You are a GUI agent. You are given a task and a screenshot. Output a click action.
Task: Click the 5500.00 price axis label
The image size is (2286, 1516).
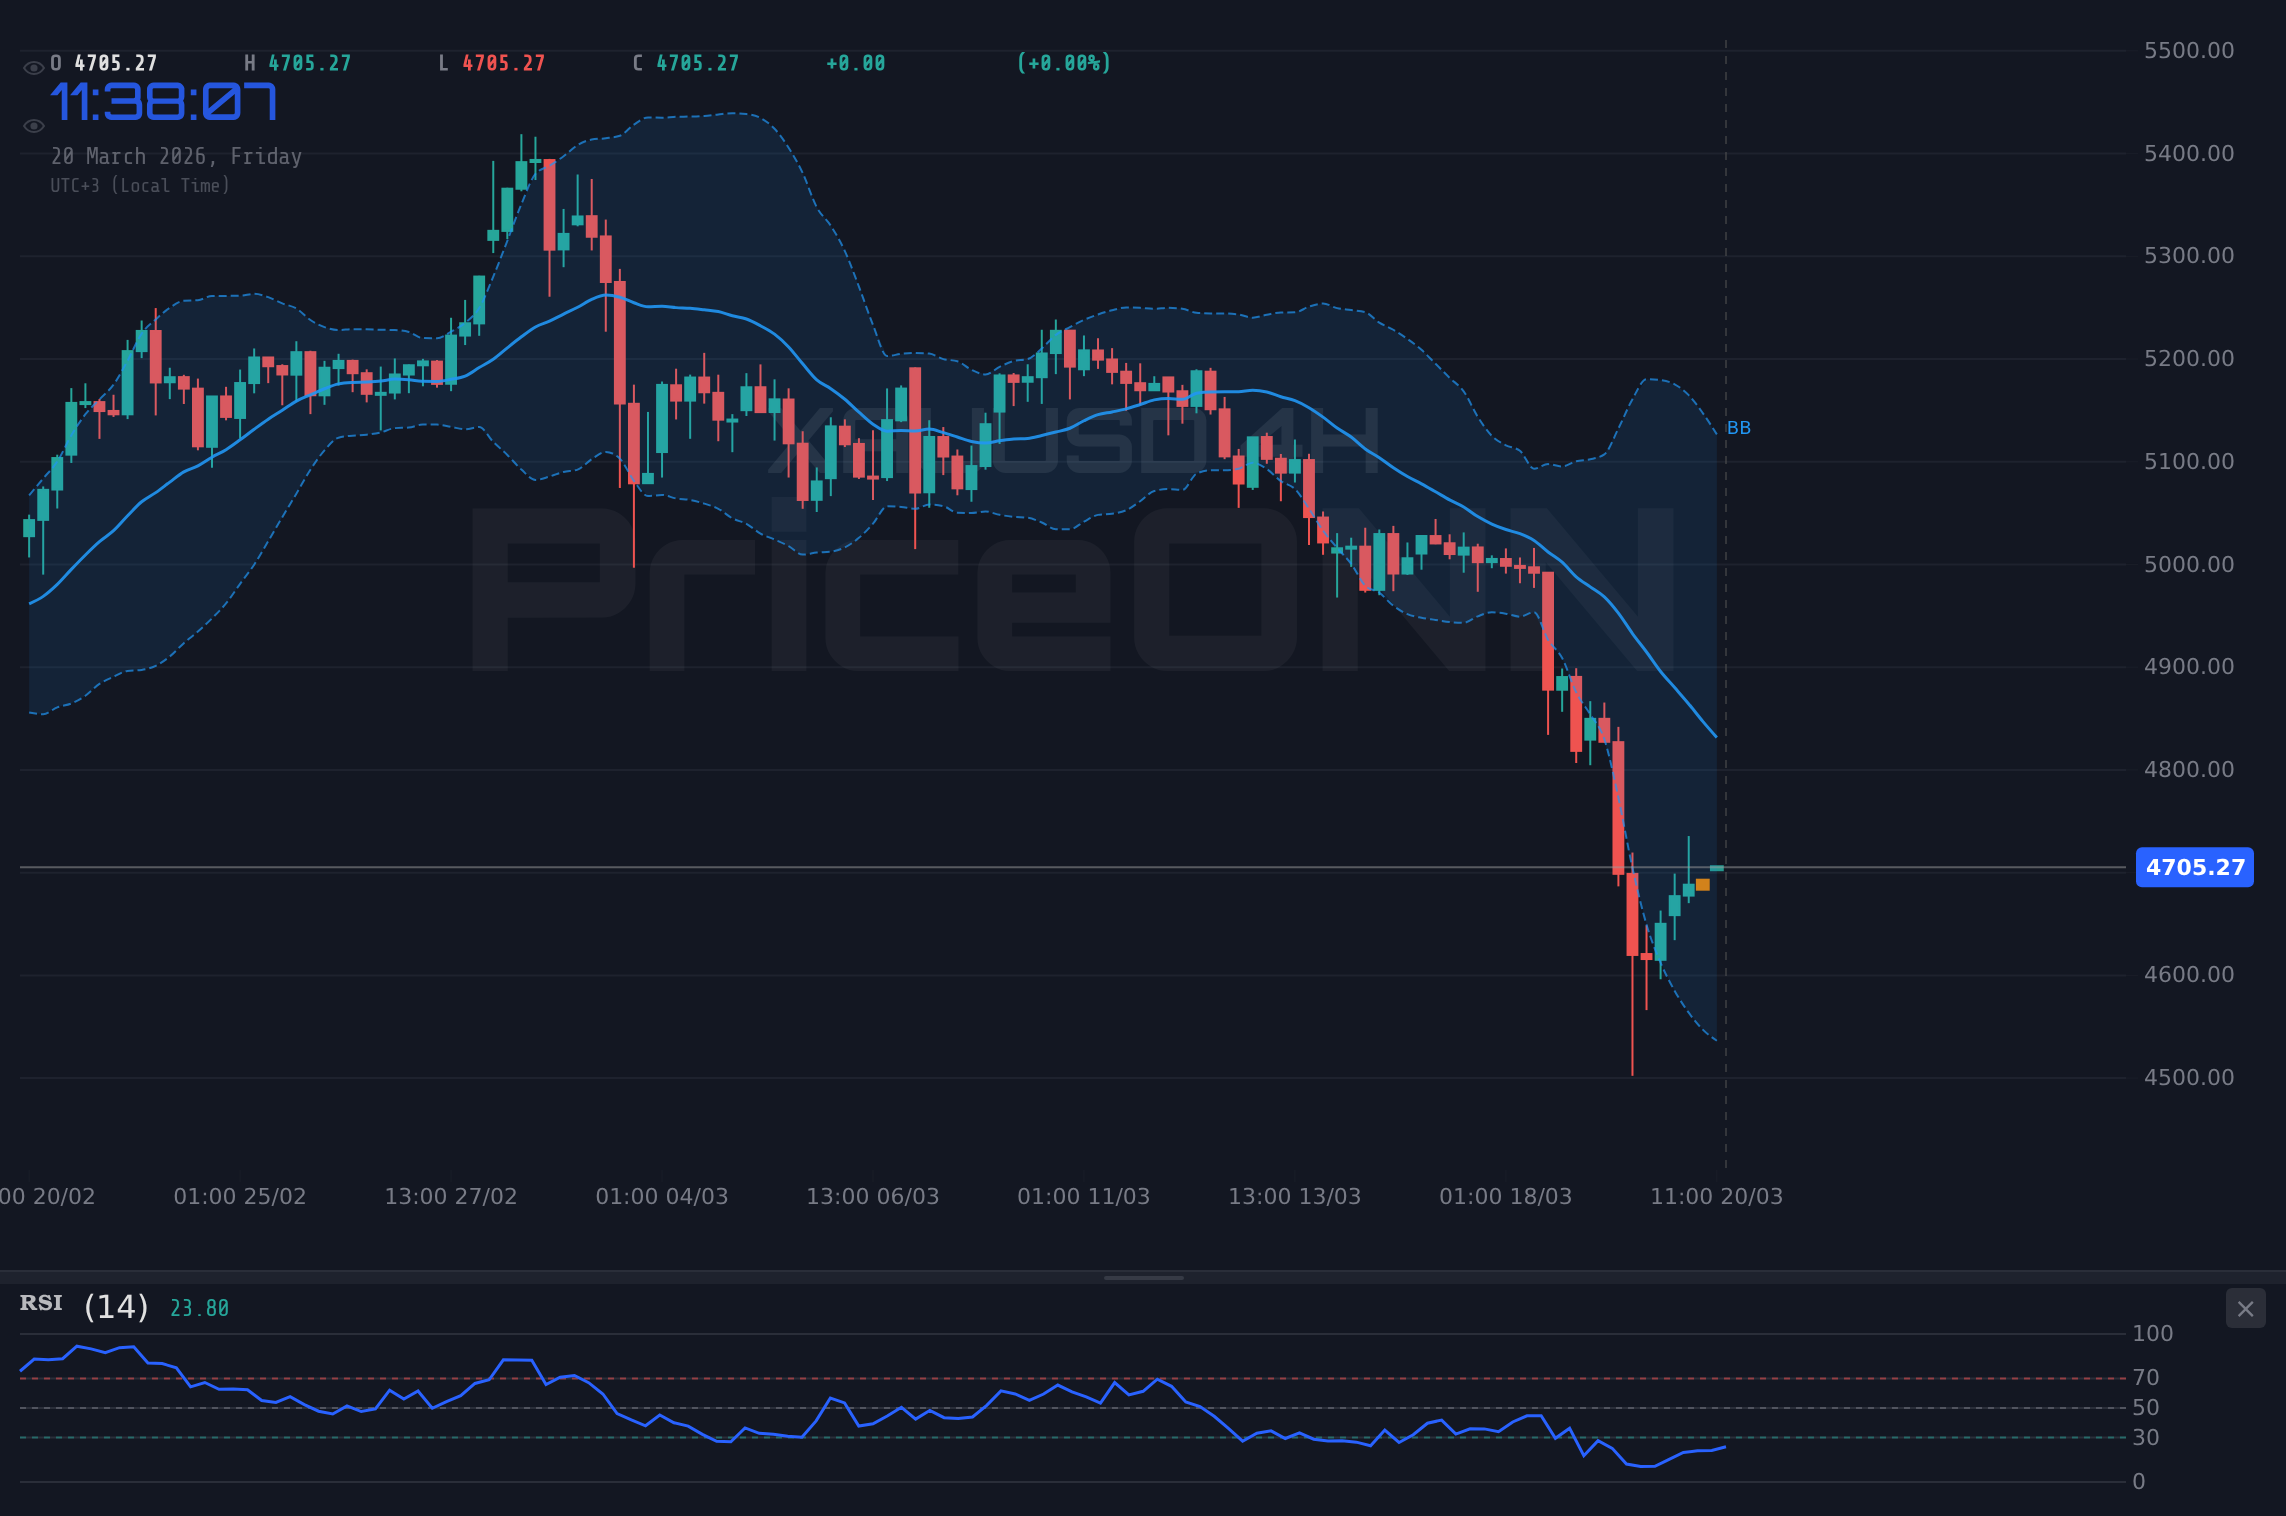[x=2190, y=48]
